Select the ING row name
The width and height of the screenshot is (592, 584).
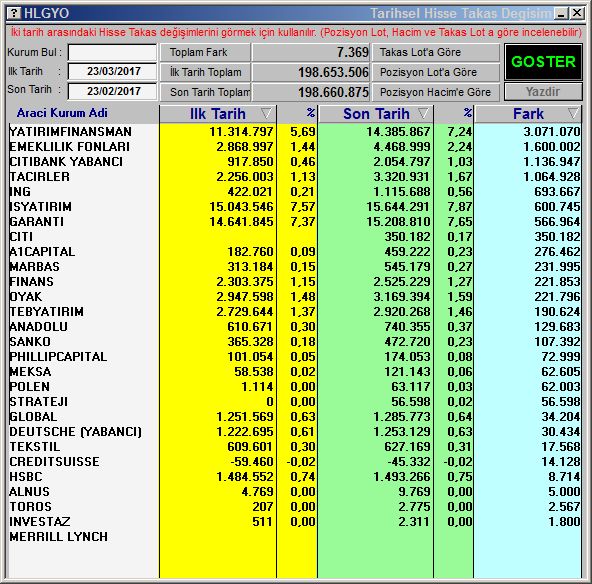20,192
